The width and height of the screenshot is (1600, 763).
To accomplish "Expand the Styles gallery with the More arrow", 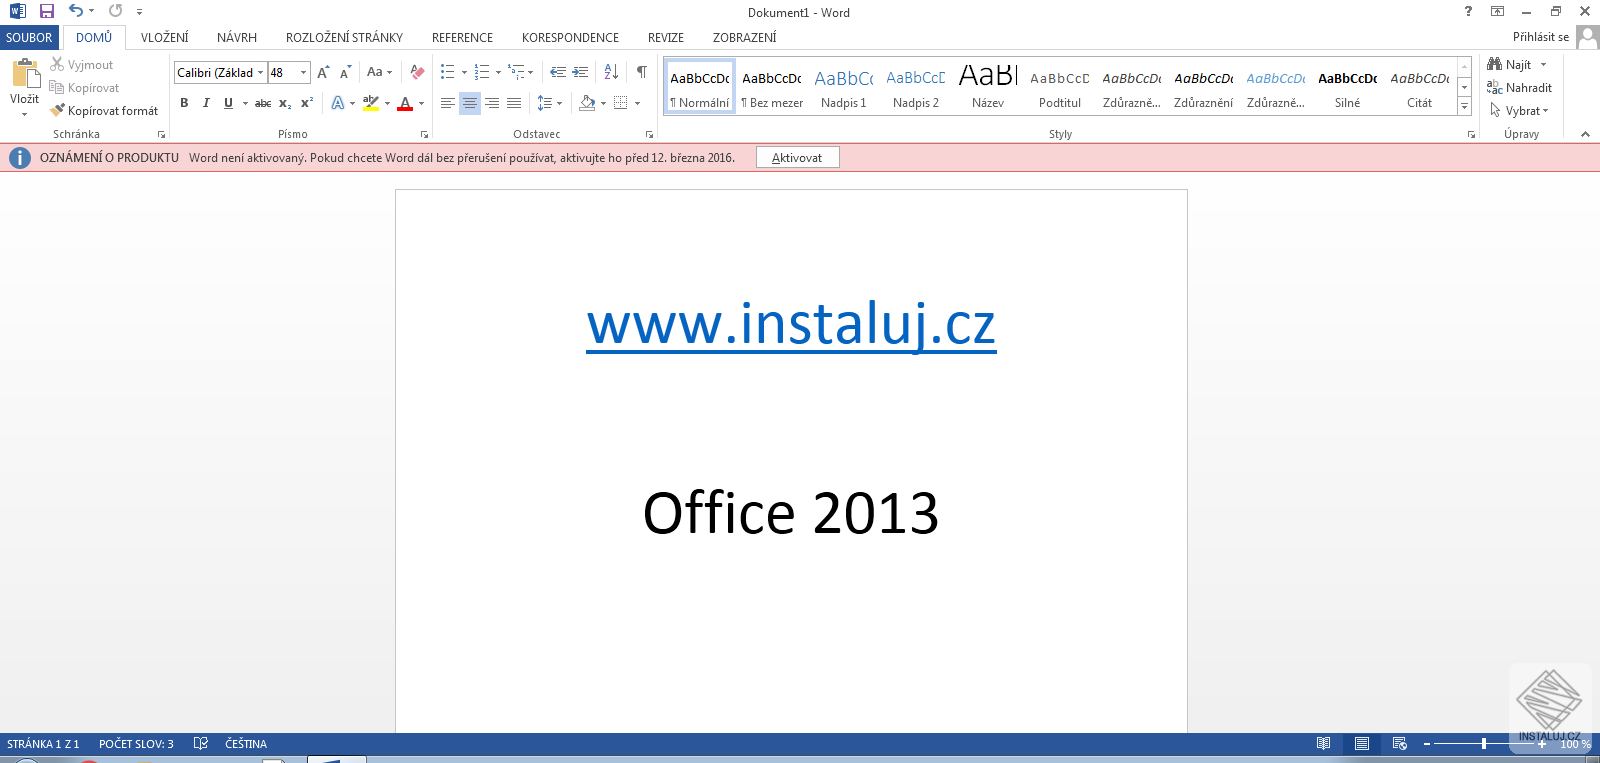I will point(1464,106).
